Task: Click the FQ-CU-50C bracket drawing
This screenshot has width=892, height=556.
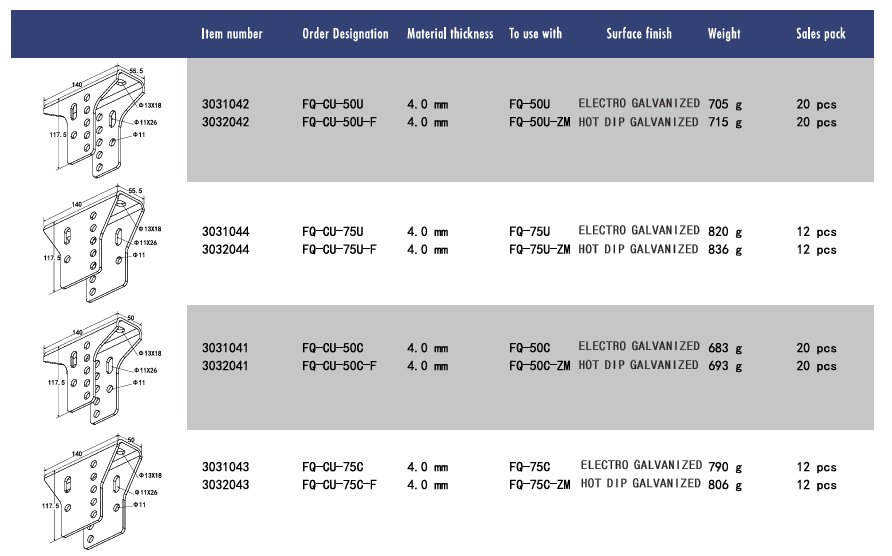Action: pos(102,368)
